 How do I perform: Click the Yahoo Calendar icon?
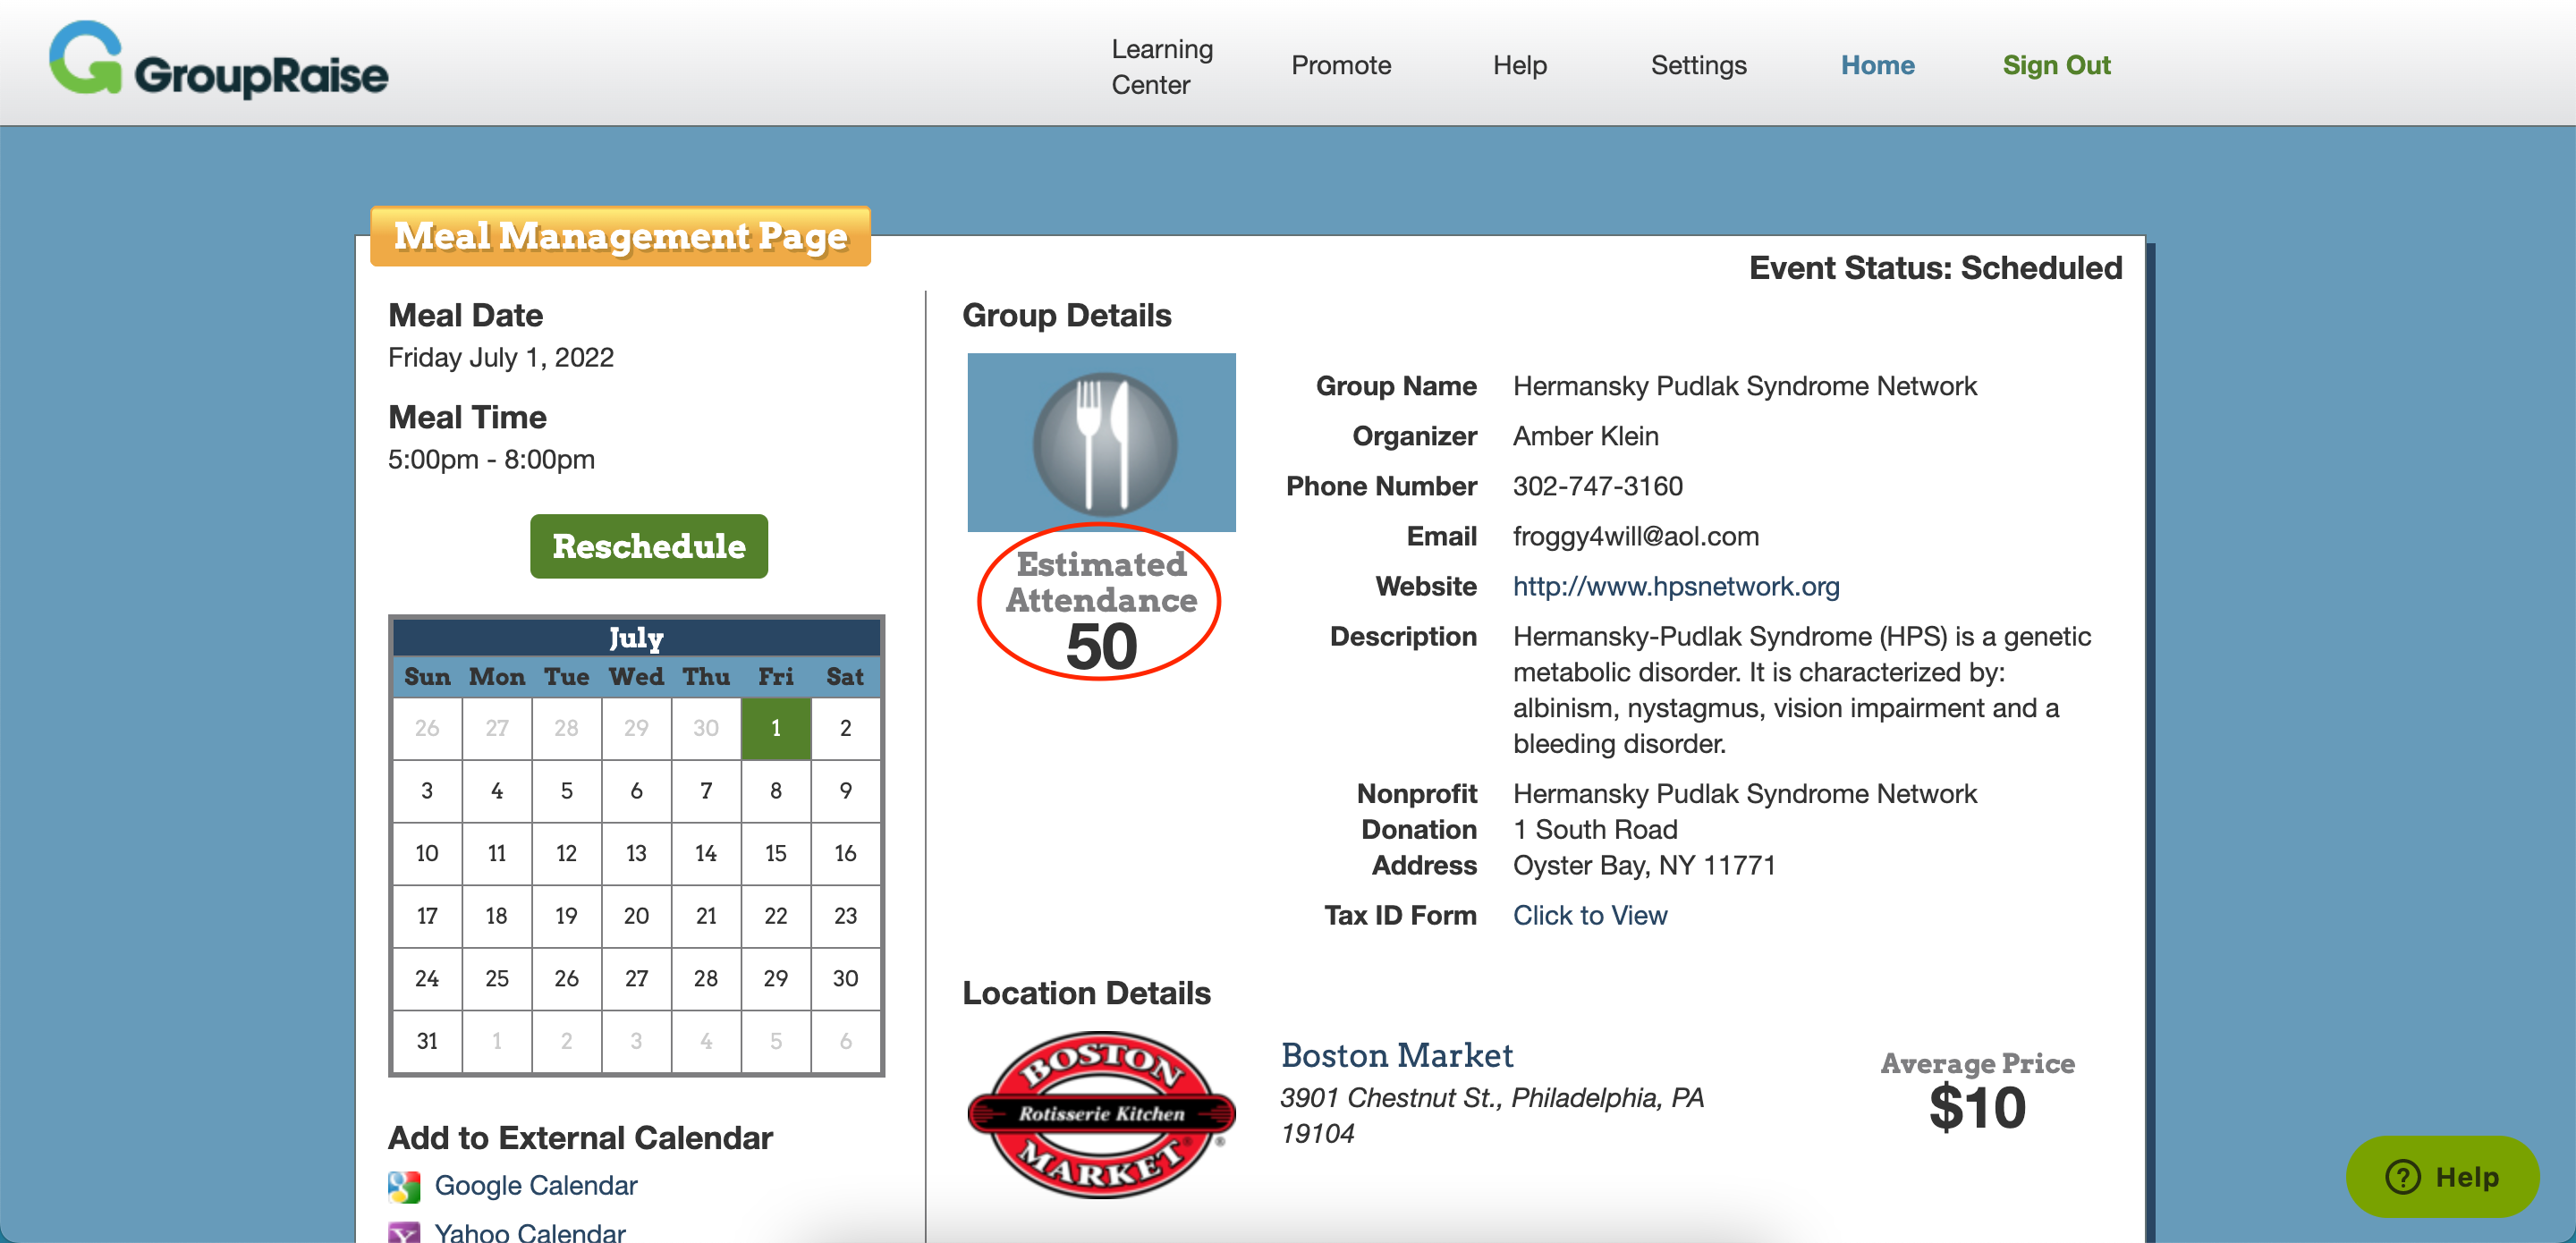pyautogui.click(x=404, y=1232)
